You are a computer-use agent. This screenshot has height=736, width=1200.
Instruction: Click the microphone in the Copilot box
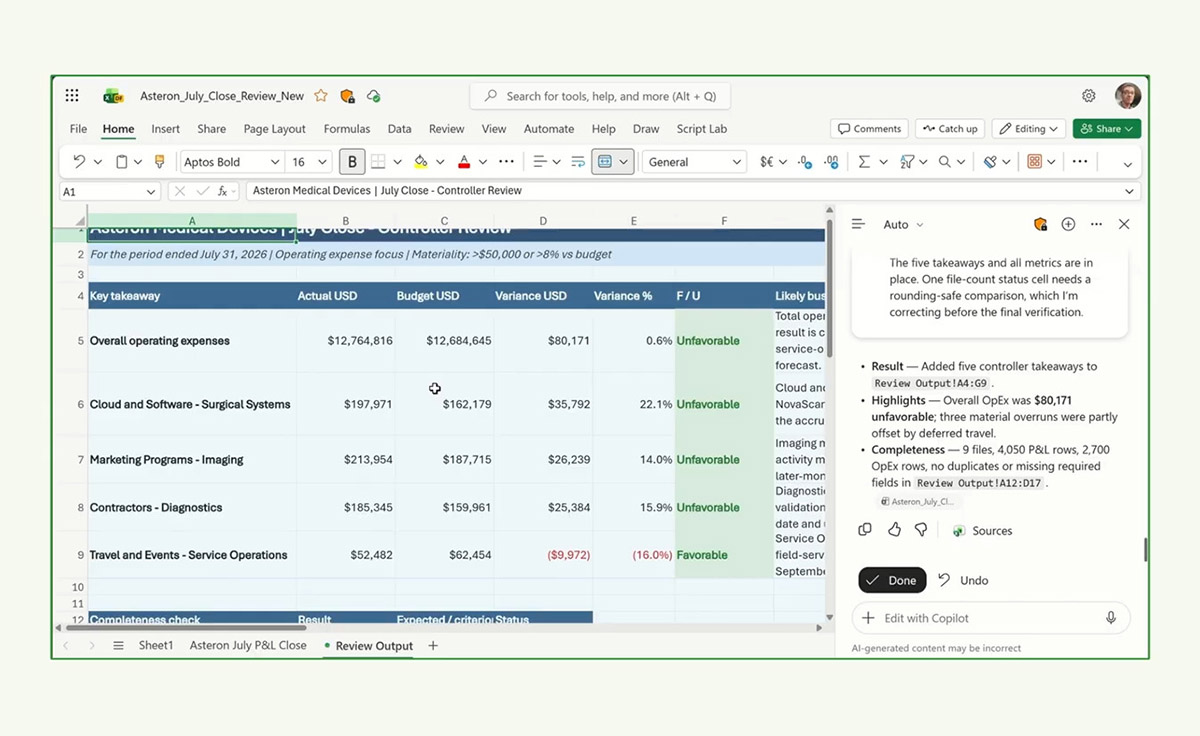click(x=1111, y=618)
